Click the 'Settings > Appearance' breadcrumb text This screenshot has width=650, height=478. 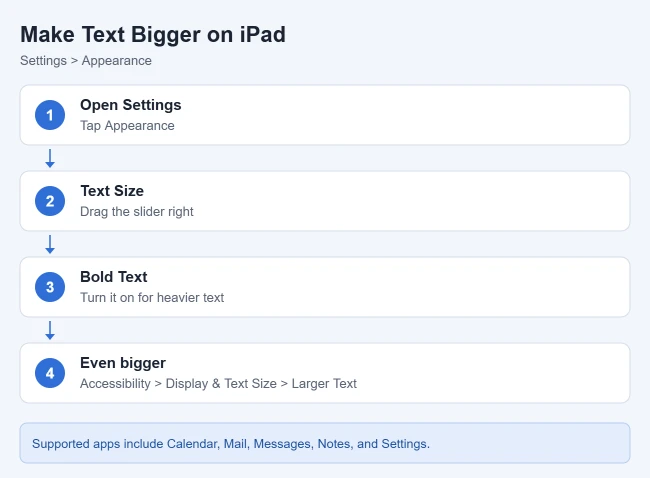(x=86, y=61)
